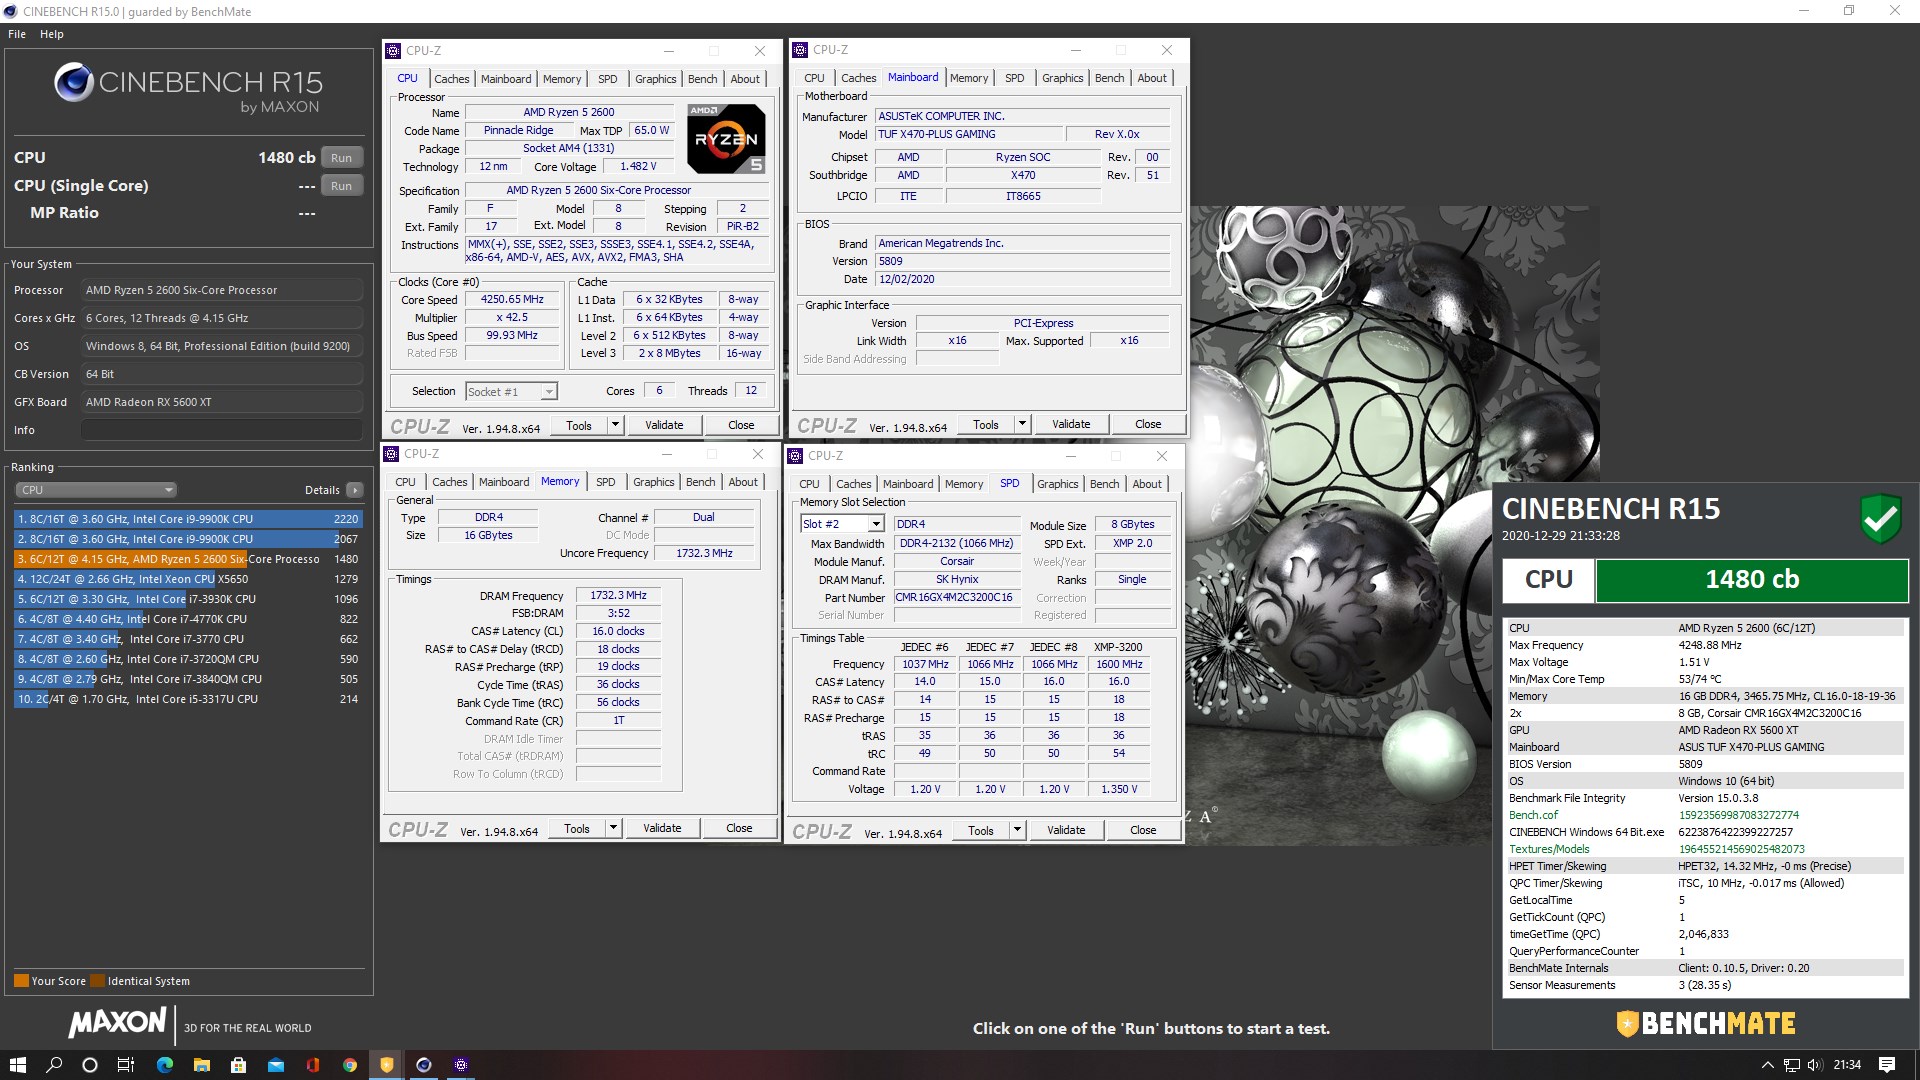
Task: Click the BENCHMATE logo at panel bottom
Action: 1706,1024
